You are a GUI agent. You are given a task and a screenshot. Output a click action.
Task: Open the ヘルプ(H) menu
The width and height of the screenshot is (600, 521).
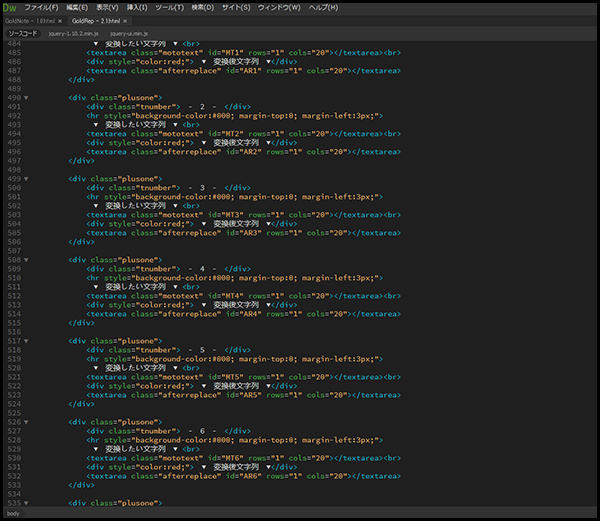(x=323, y=7)
